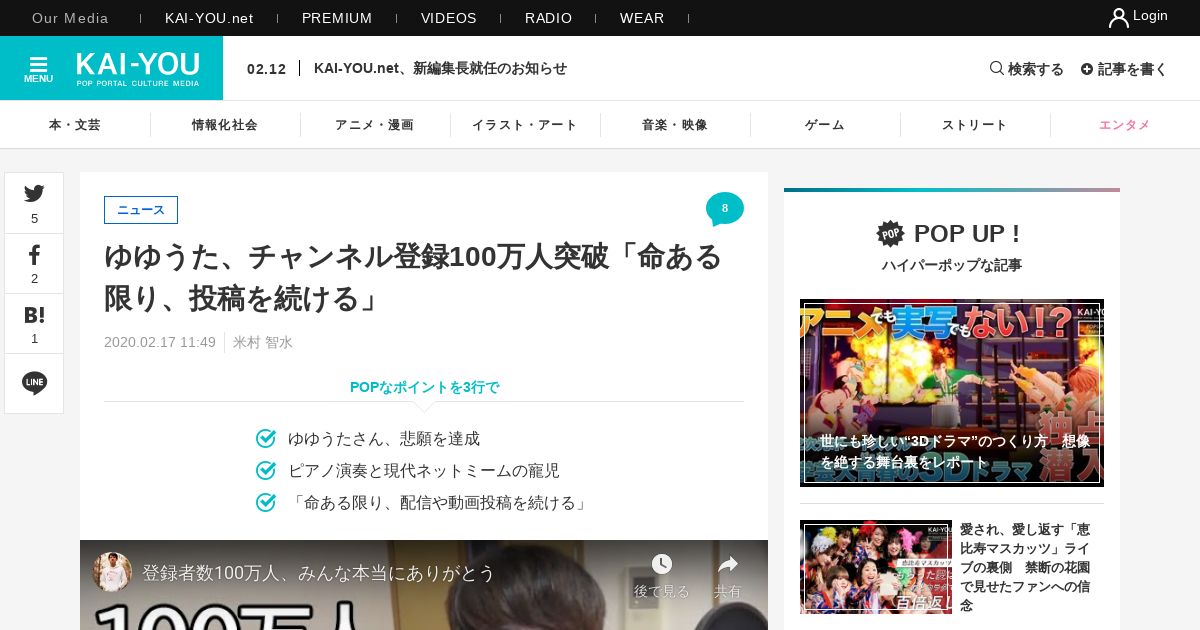Click the KAI-YOU logo
The image size is (1200, 630).
click(x=138, y=69)
